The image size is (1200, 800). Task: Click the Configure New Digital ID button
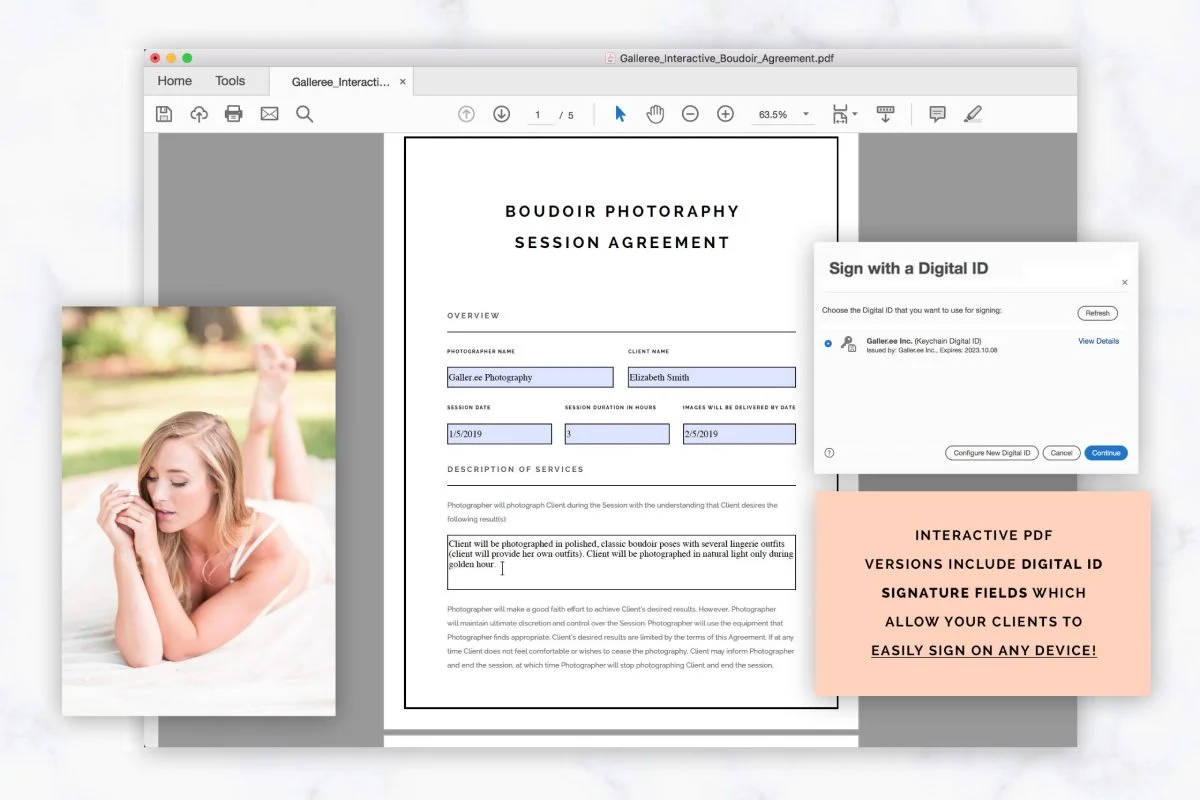[992, 453]
